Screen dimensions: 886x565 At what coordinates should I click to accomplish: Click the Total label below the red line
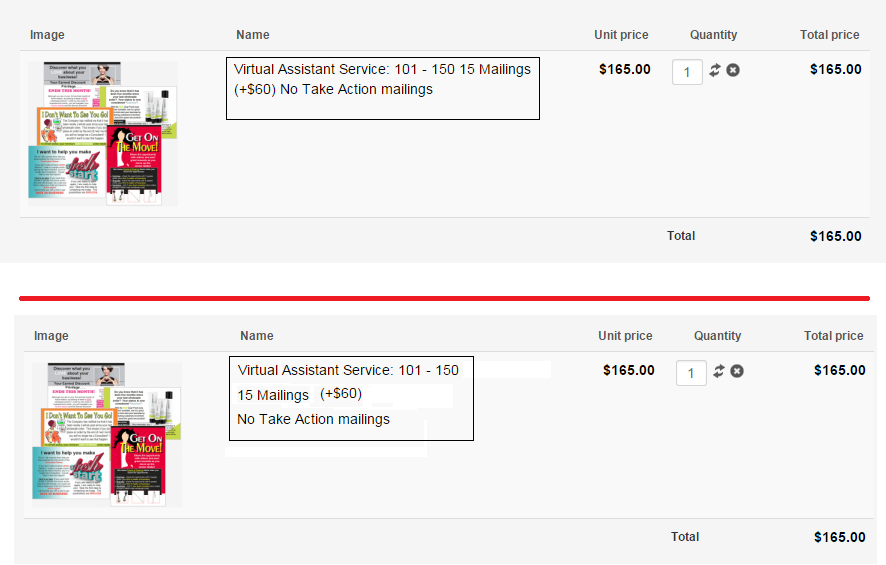685,537
